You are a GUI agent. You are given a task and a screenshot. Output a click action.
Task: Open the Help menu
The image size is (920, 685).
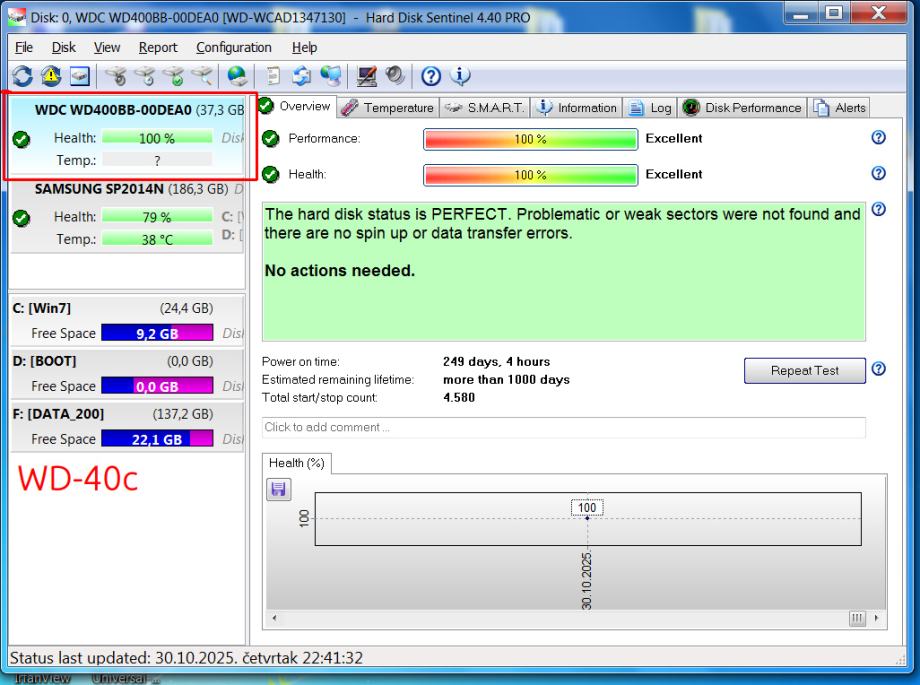(x=304, y=48)
